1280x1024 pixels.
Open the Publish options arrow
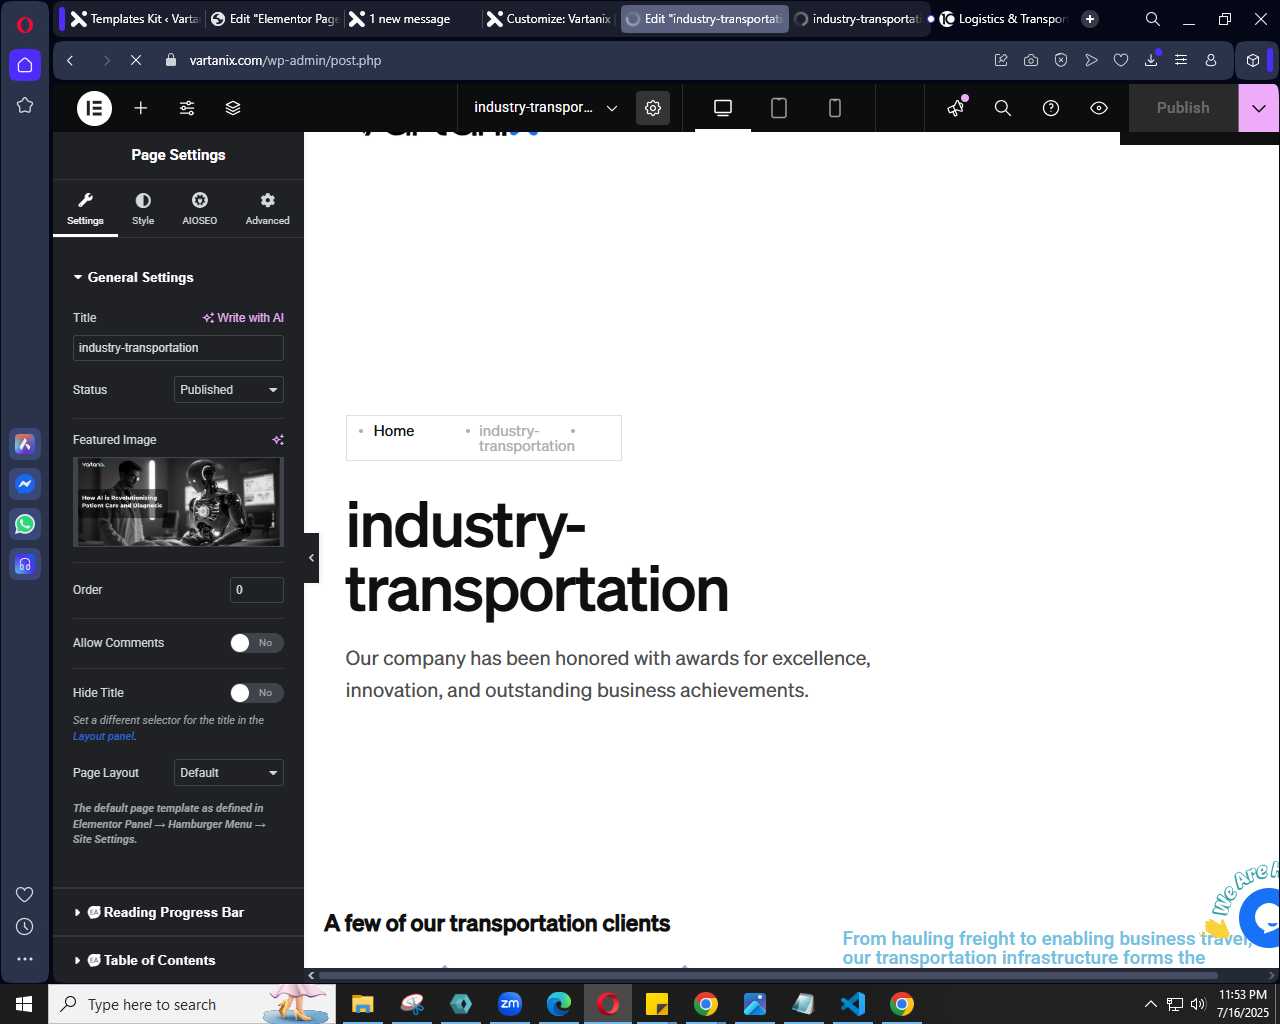pyautogui.click(x=1259, y=108)
